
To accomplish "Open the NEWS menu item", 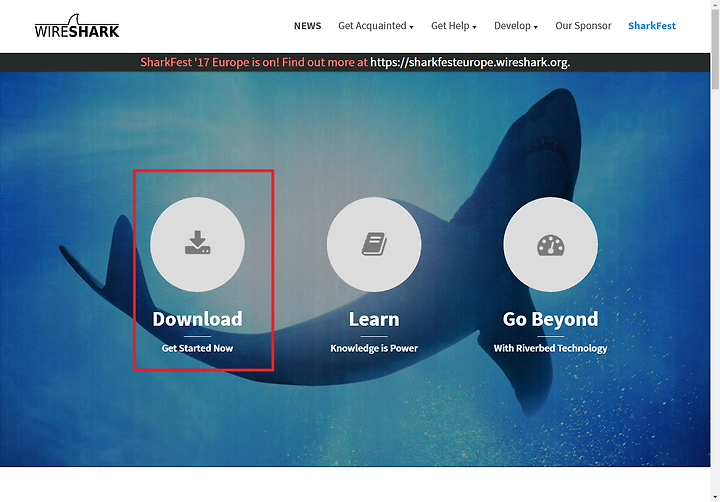I will coord(308,26).
